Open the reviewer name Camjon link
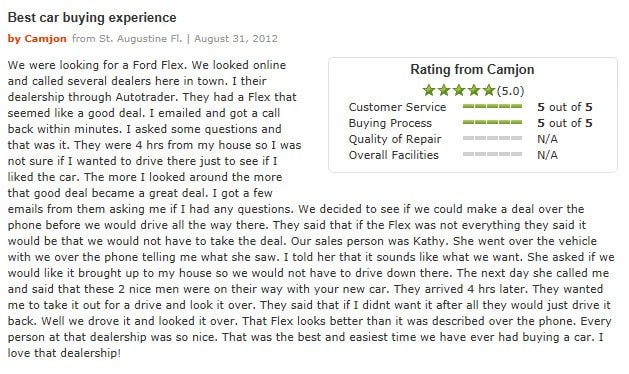Screen dimensions: 629x374 [45, 39]
